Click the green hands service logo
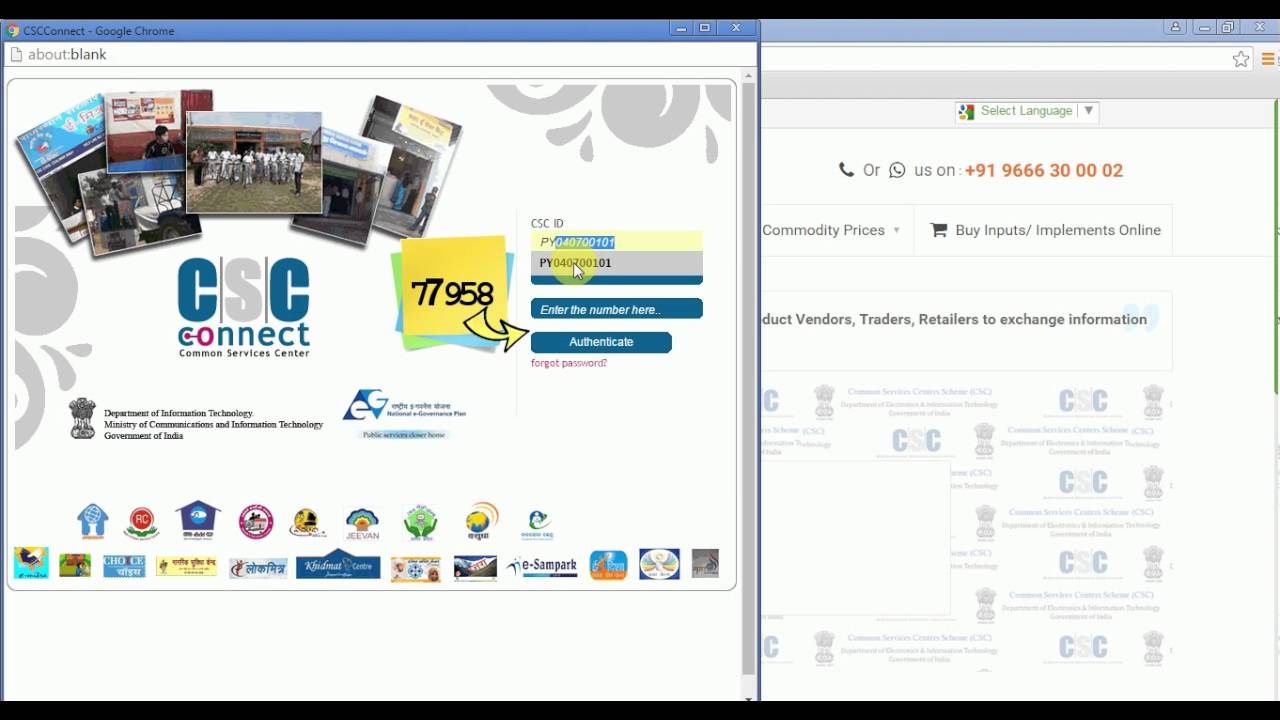The image size is (1280, 720). [x=421, y=522]
